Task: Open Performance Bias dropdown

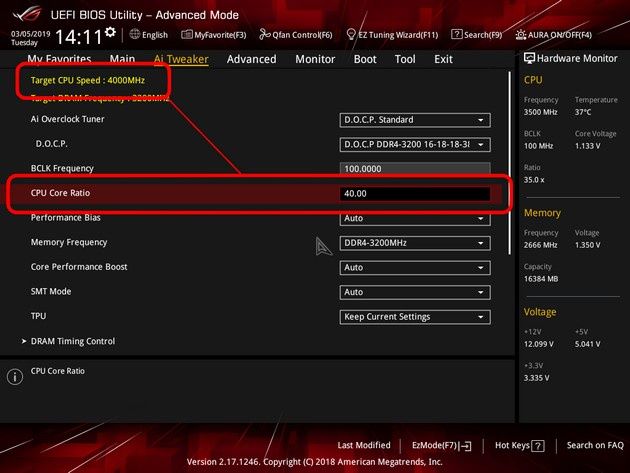Action: point(415,218)
